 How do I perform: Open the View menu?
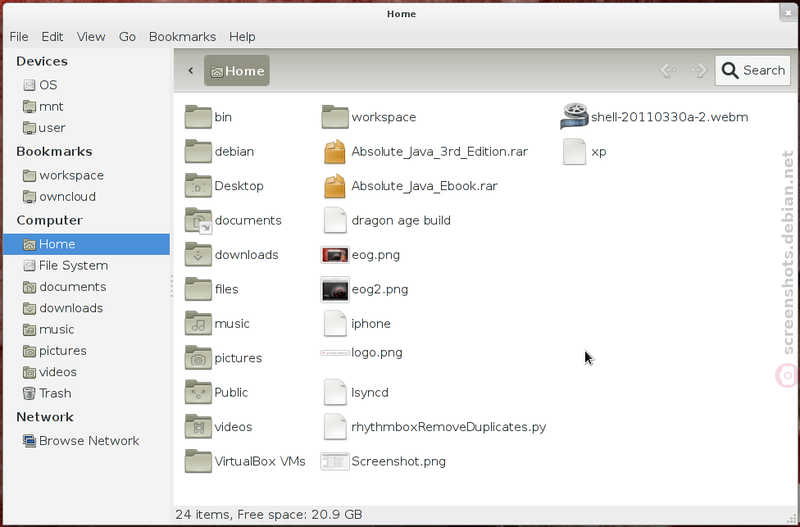tap(91, 37)
